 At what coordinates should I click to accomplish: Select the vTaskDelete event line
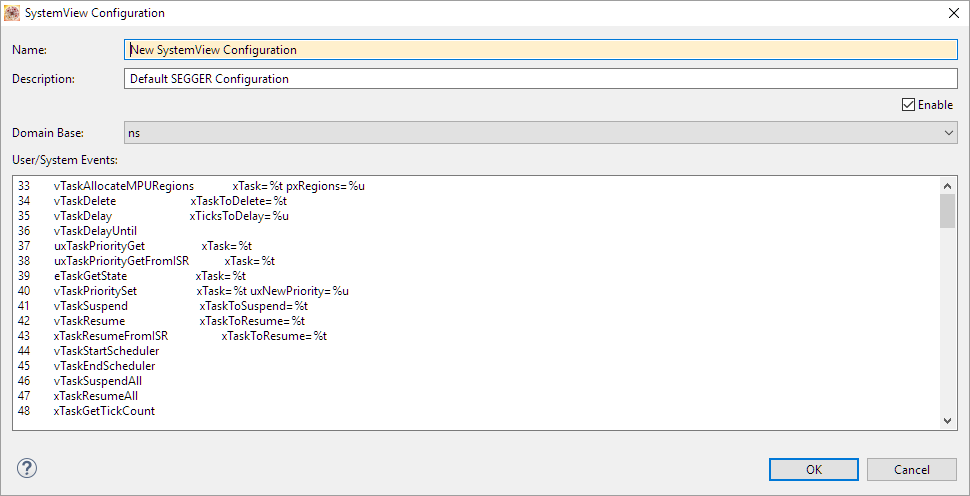click(85, 201)
